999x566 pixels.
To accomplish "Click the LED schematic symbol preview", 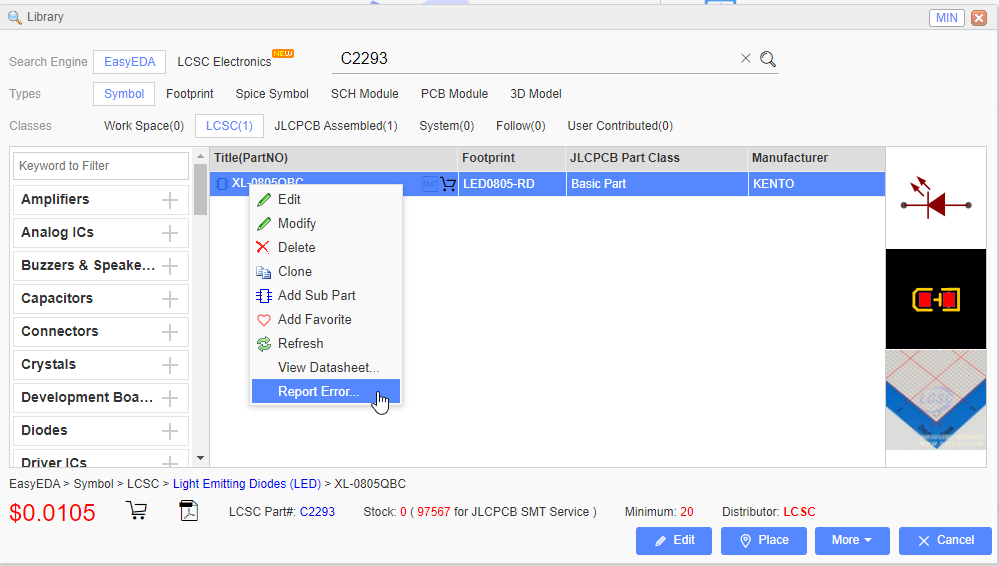I will tap(935, 198).
